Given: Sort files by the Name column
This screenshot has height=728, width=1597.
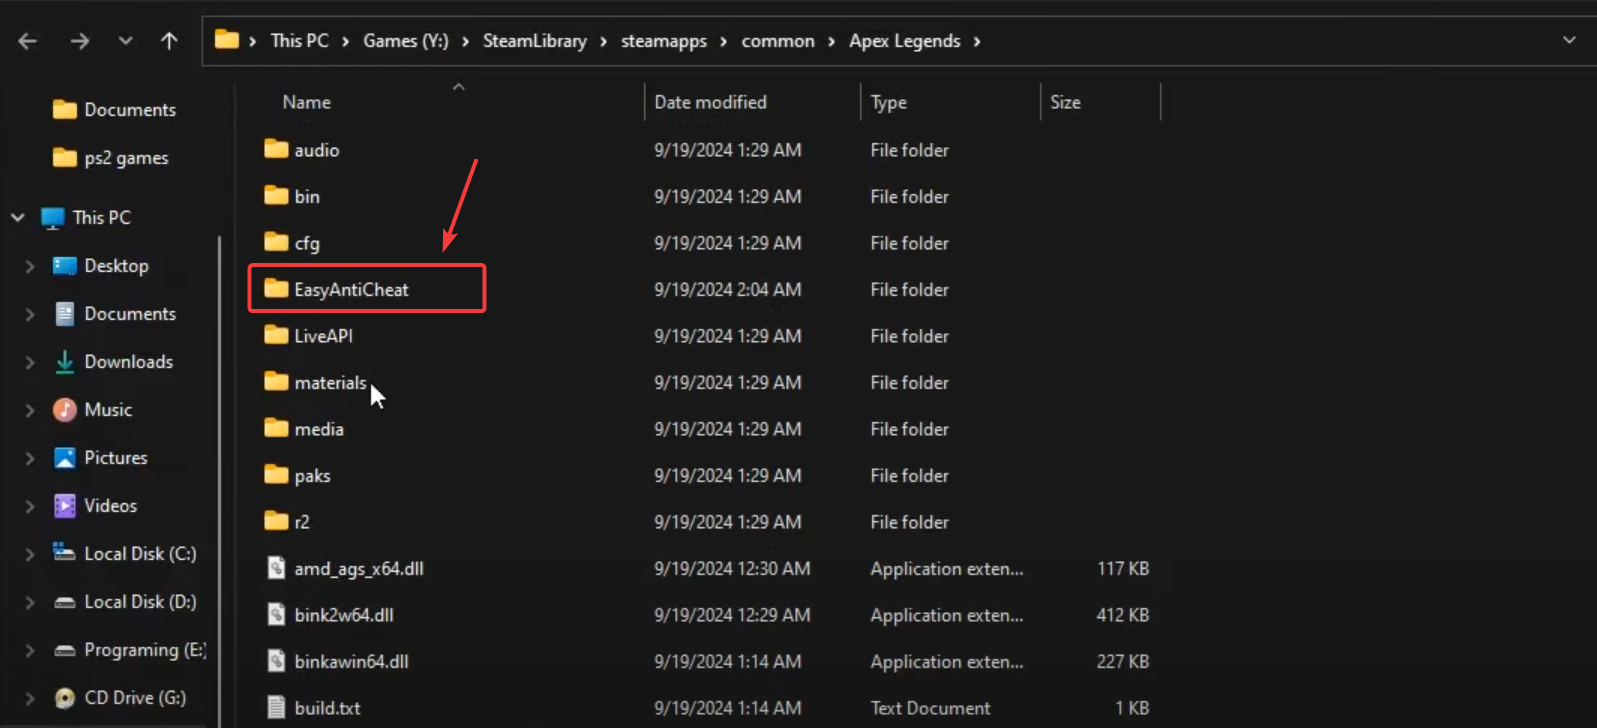Looking at the screenshot, I should 306,102.
